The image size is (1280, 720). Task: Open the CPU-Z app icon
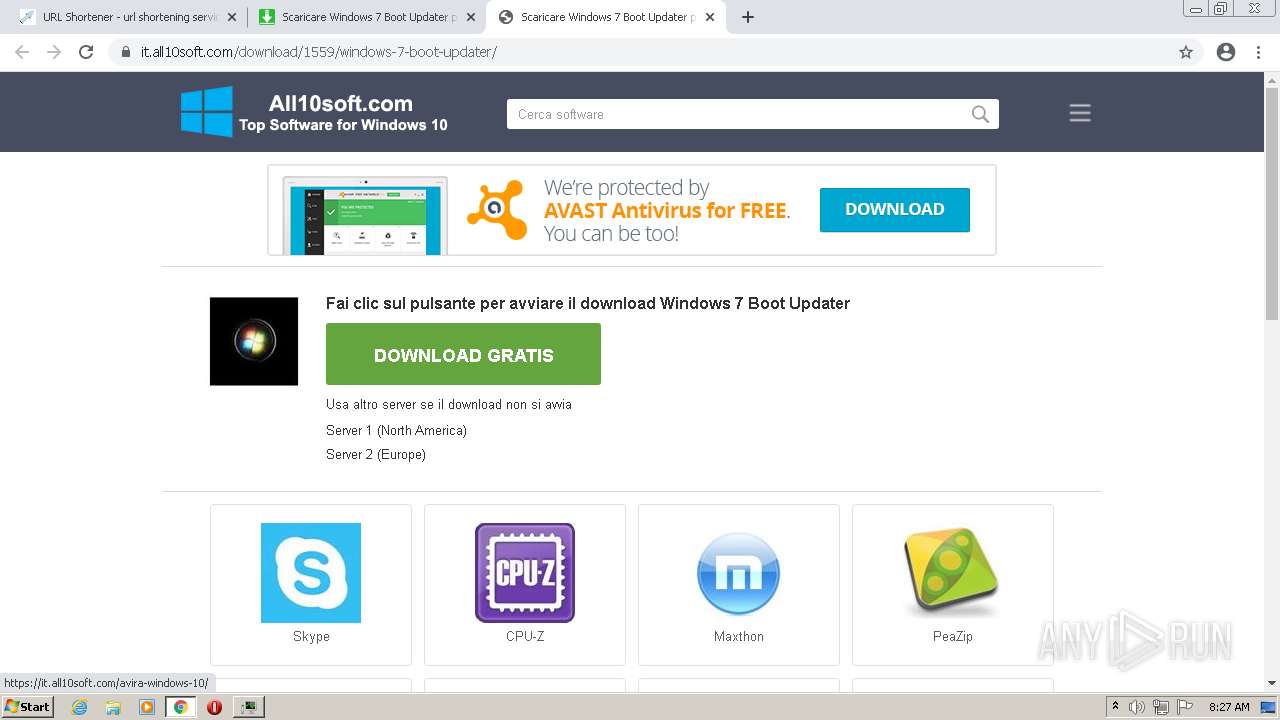525,573
